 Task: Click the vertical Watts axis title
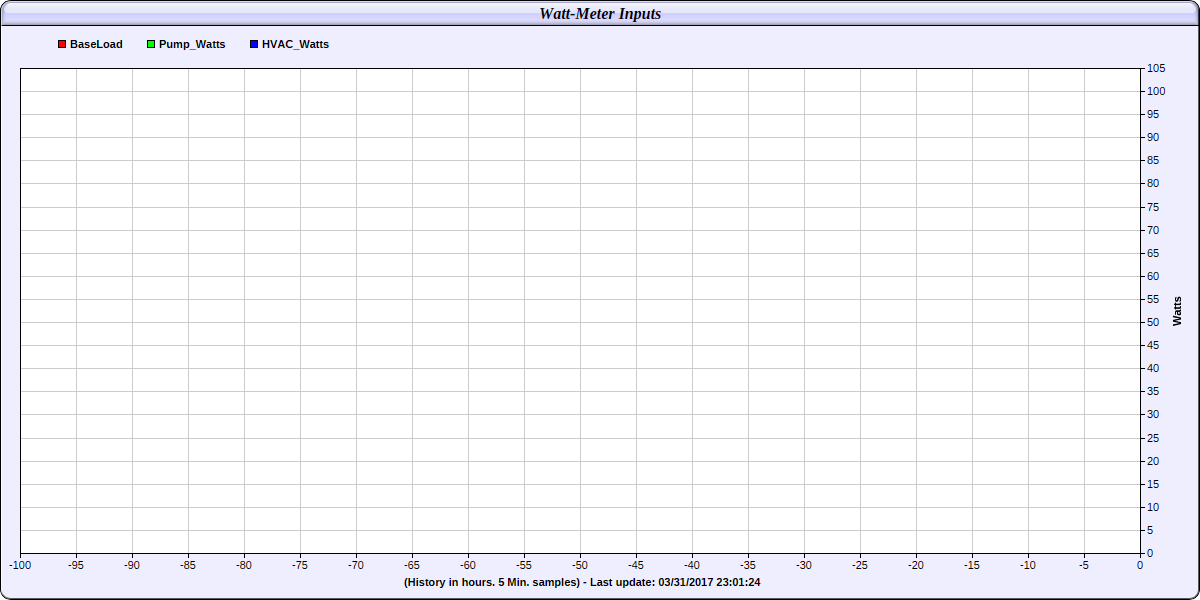click(x=1177, y=311)
